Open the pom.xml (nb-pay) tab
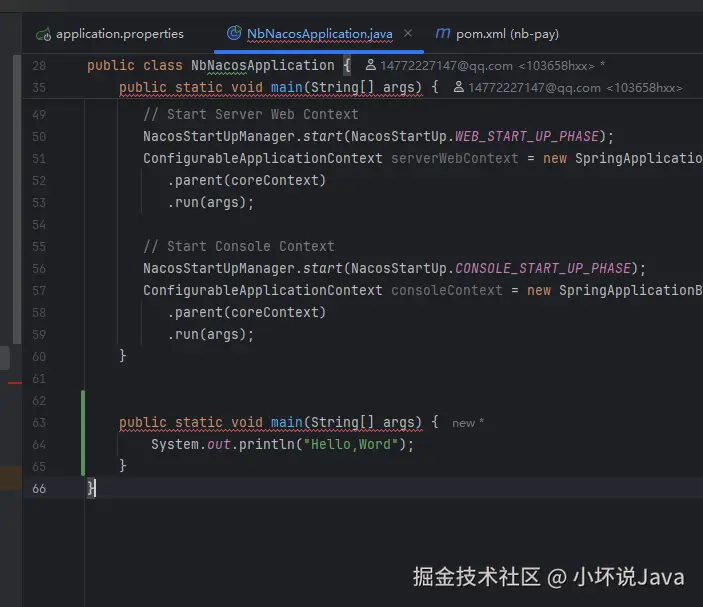 [x=497, y=34]
